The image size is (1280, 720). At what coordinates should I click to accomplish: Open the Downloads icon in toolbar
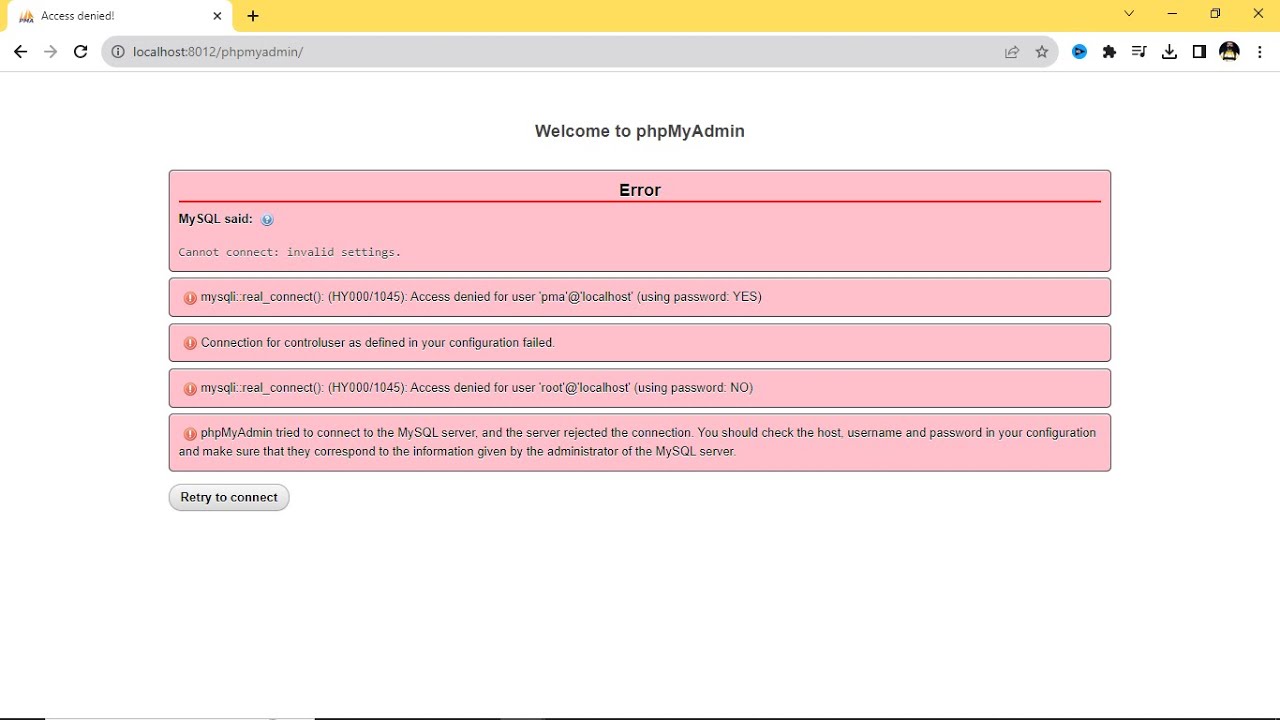tap(1169, 51)
